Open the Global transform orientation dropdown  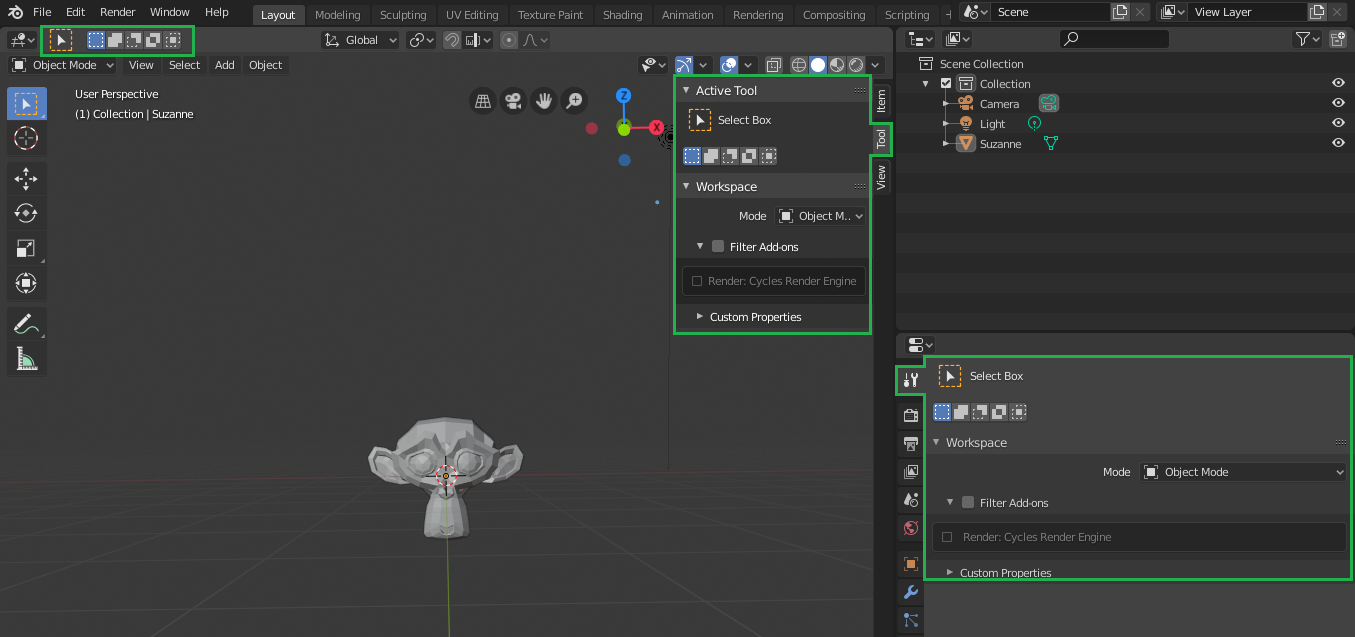pos(360,40)
